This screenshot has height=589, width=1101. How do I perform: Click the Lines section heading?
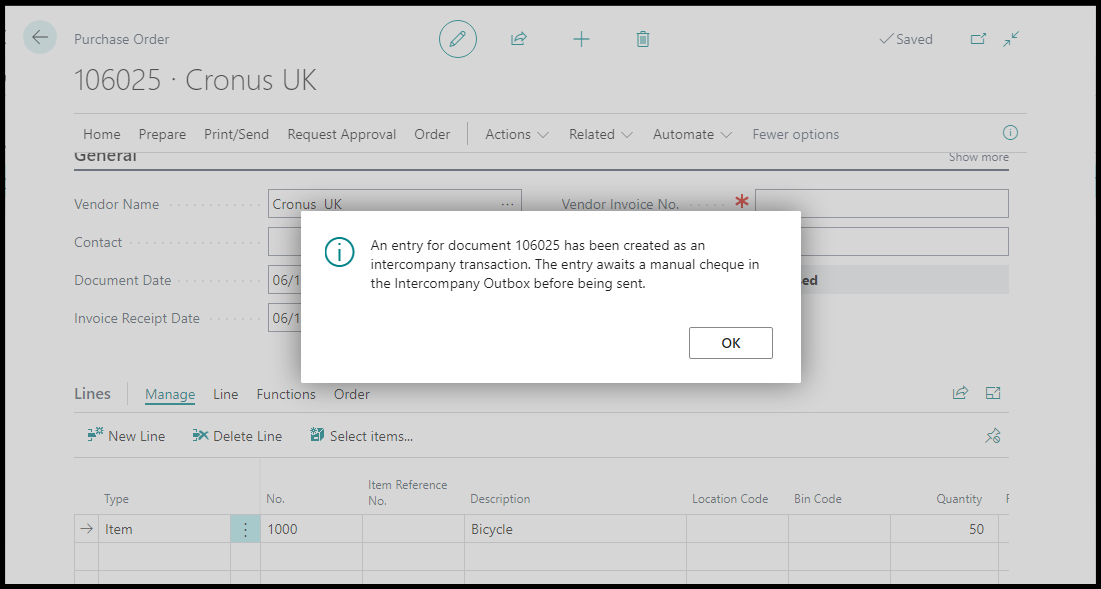point(93,394)
